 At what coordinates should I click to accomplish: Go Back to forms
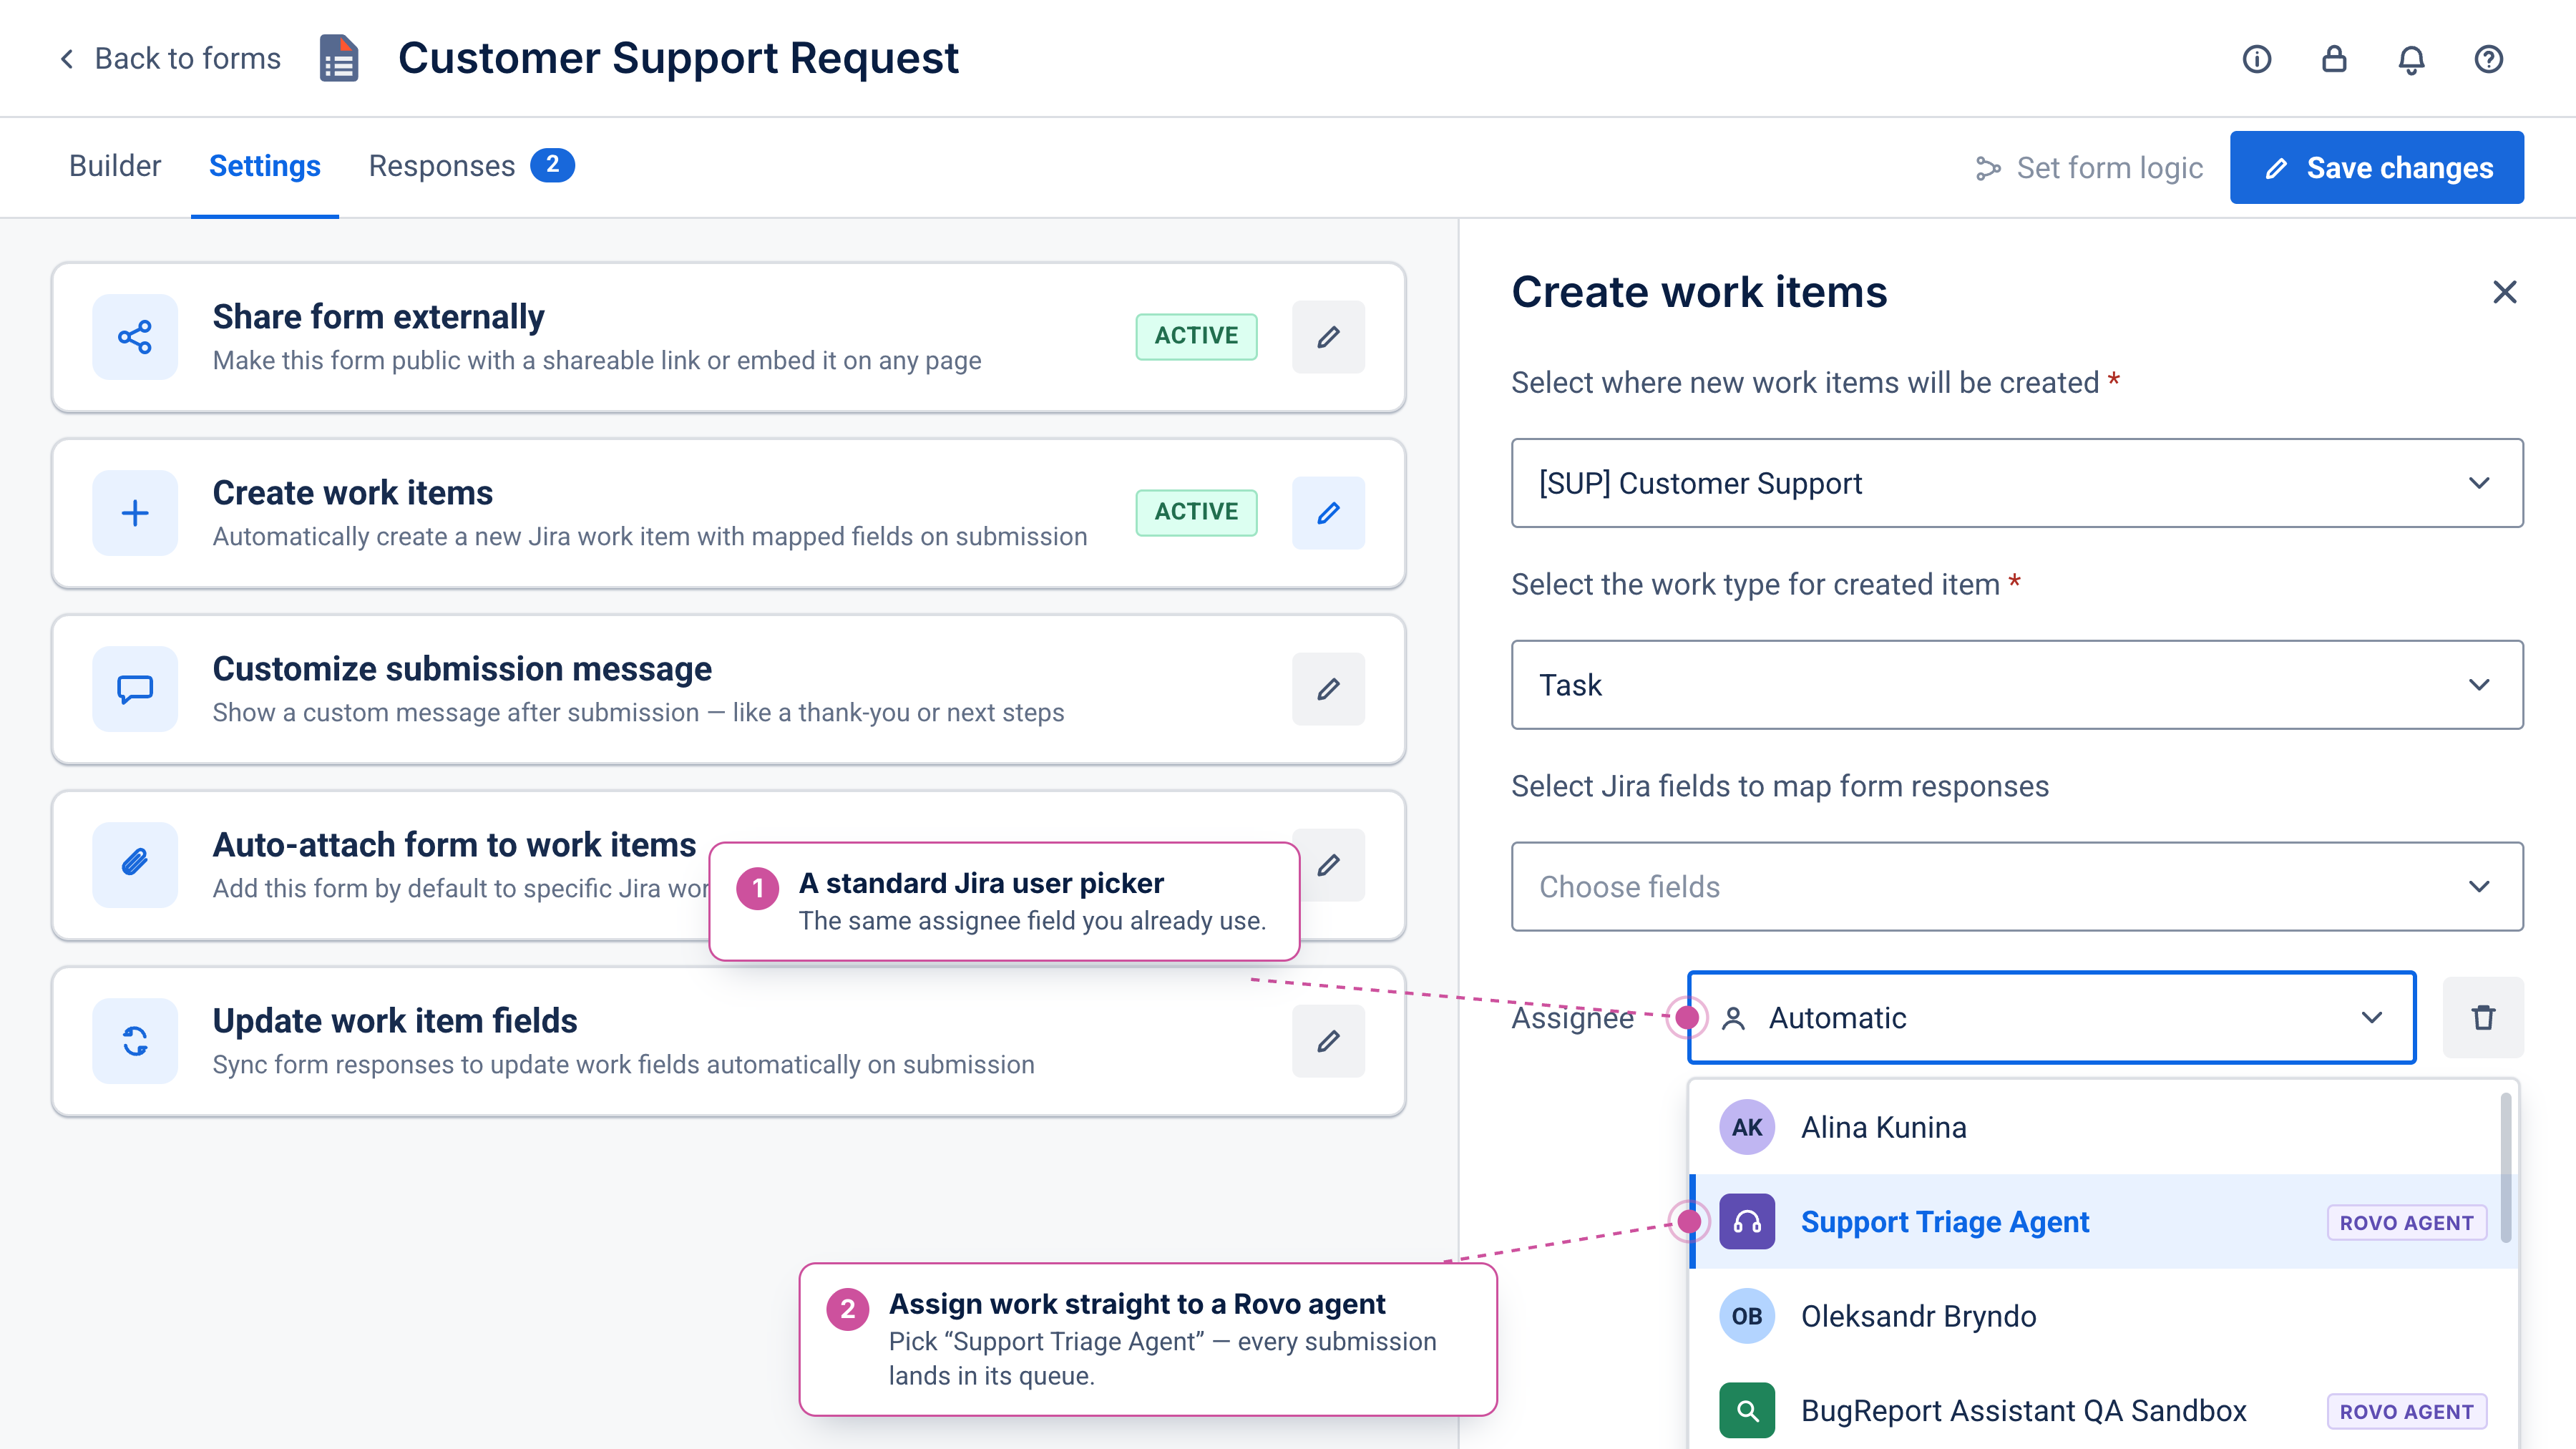(x=169, y=59)
